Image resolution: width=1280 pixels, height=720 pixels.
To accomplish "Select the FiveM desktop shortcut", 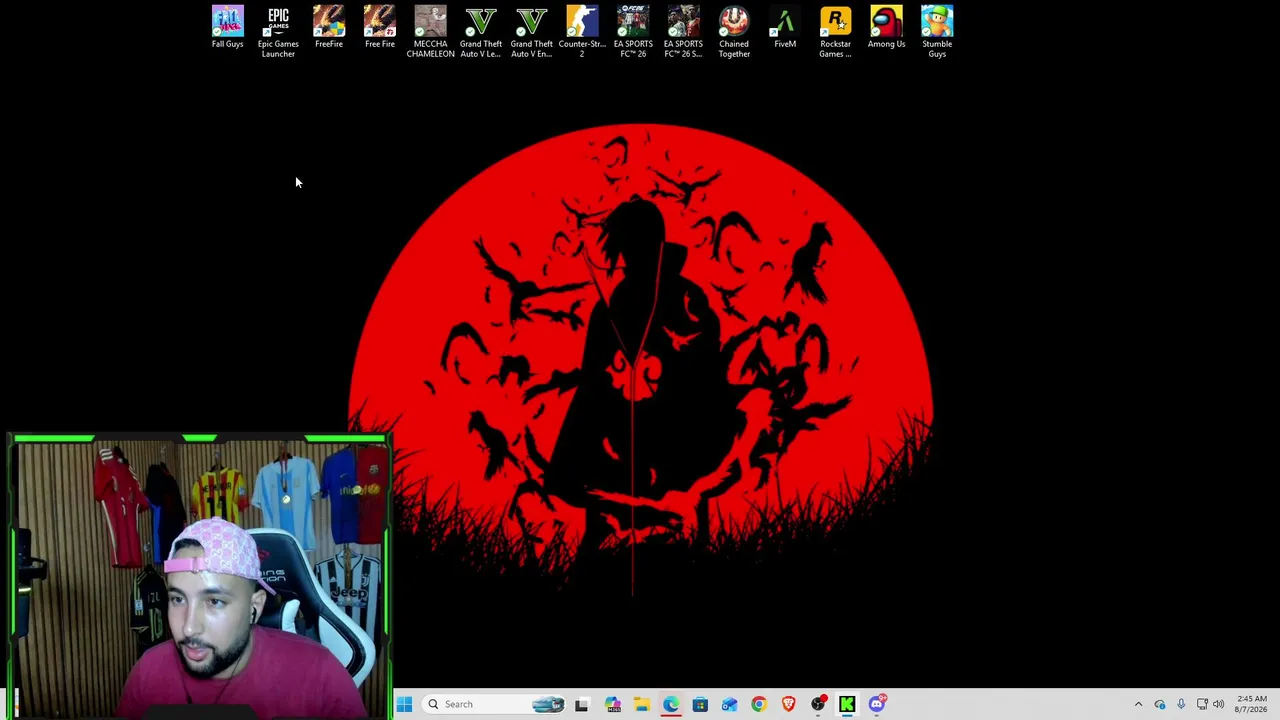I will pyautogui.click(x=785, y=28).
